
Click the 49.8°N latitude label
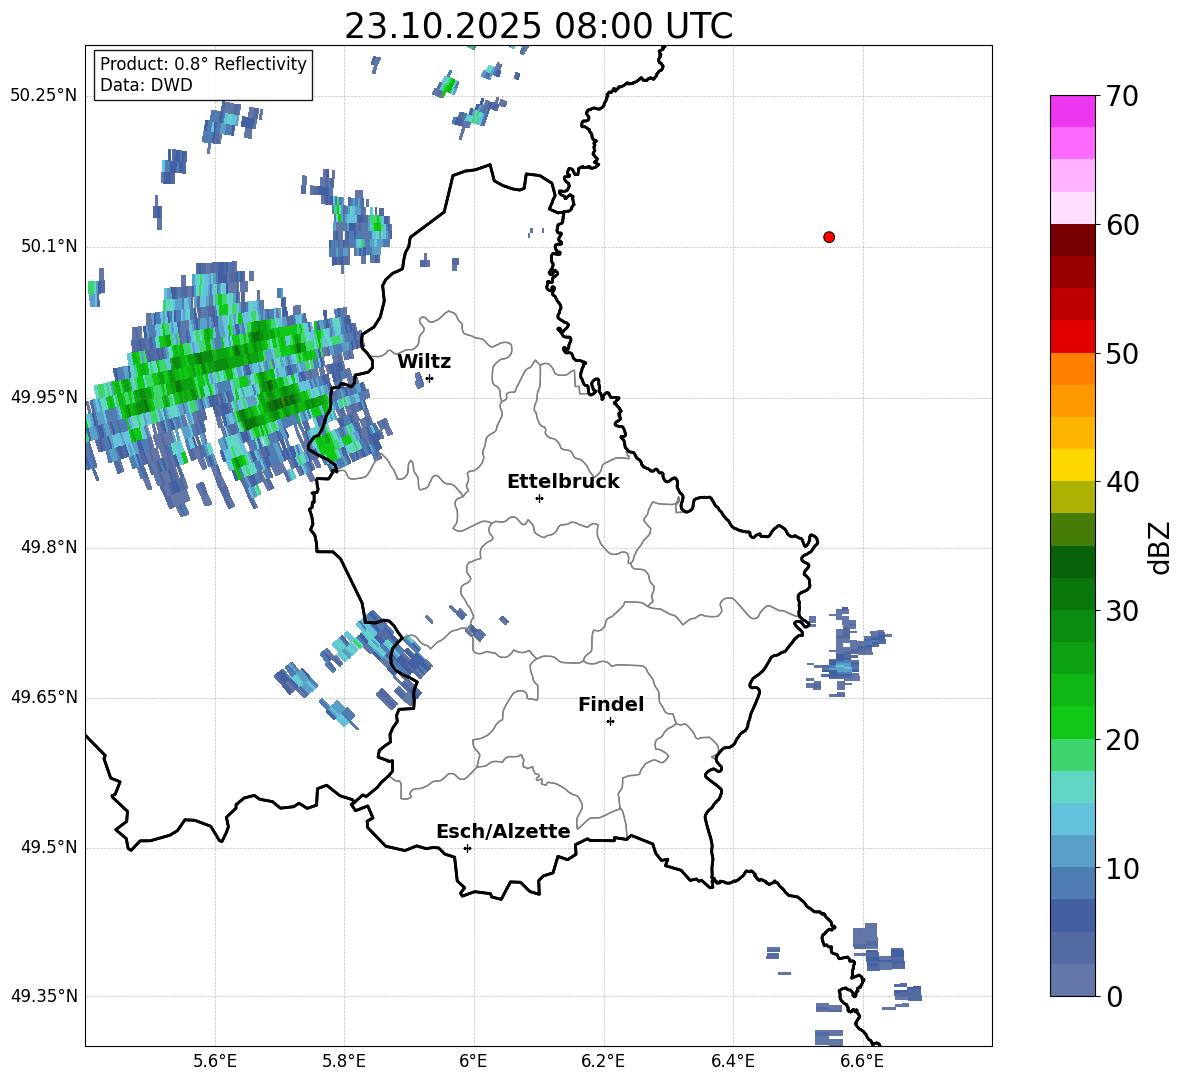[49, 547]
